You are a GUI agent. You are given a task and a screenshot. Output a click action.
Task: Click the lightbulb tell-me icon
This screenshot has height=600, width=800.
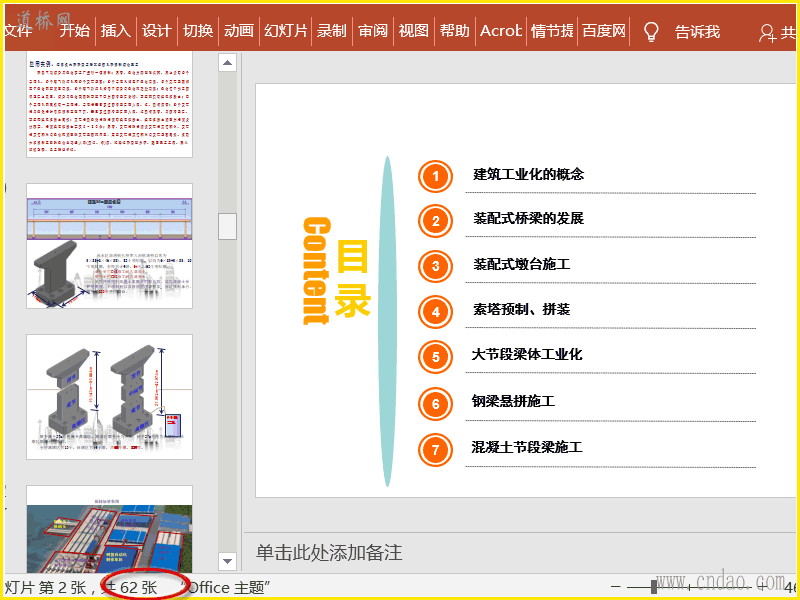(651, 32)
